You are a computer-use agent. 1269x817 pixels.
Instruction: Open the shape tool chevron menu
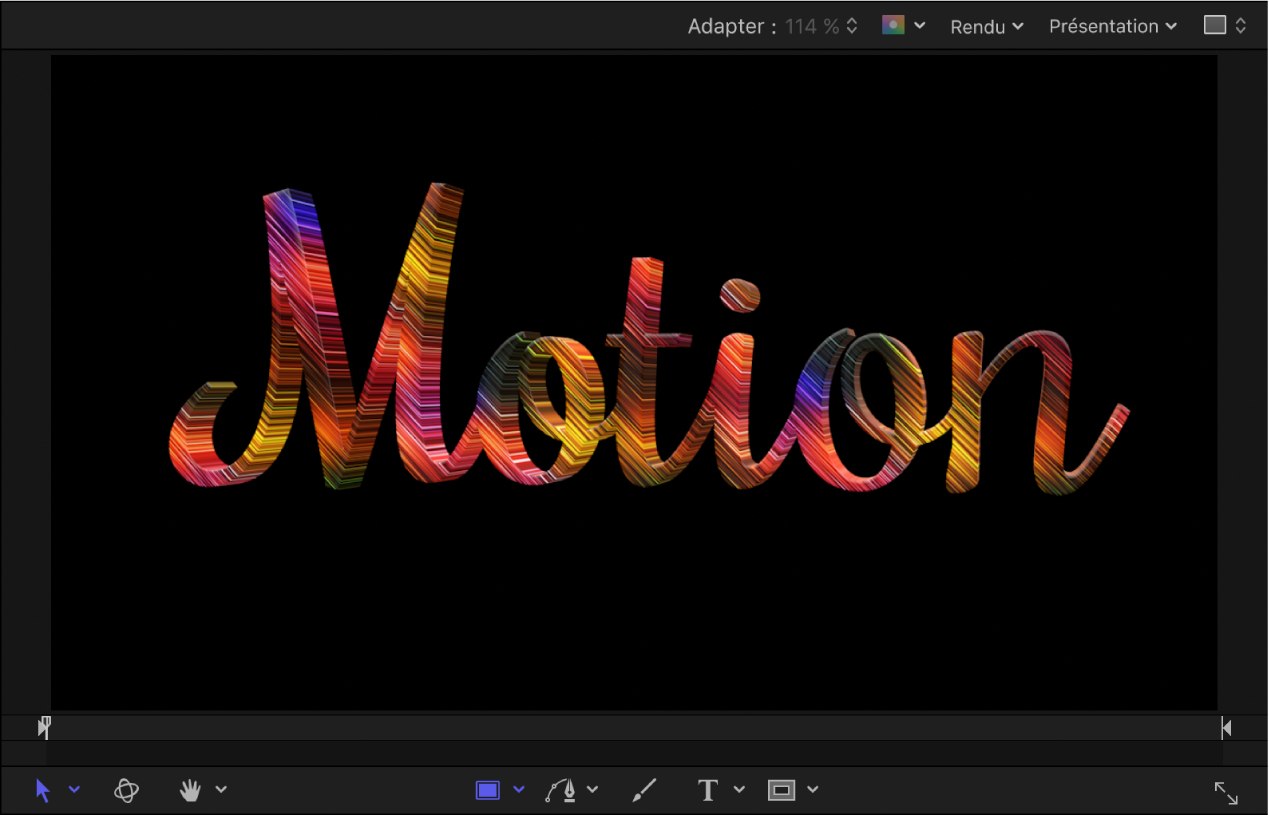(518, 790)
